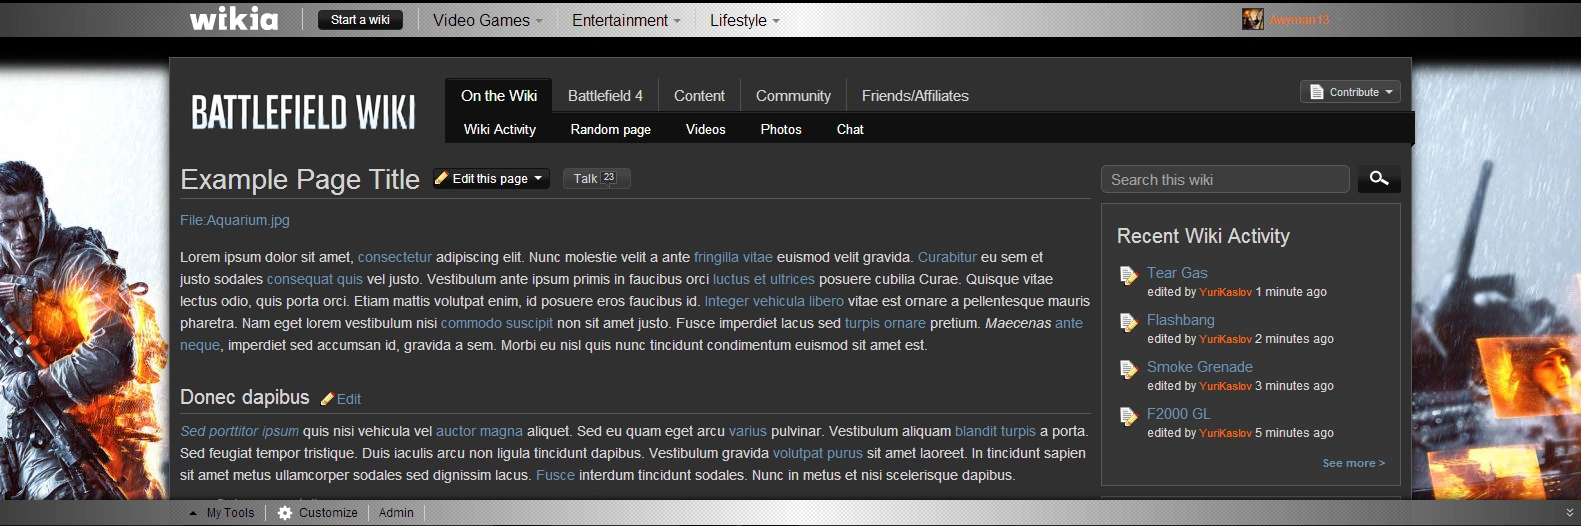Click the bottom toolbar collapse chevron

point(1569,513)
